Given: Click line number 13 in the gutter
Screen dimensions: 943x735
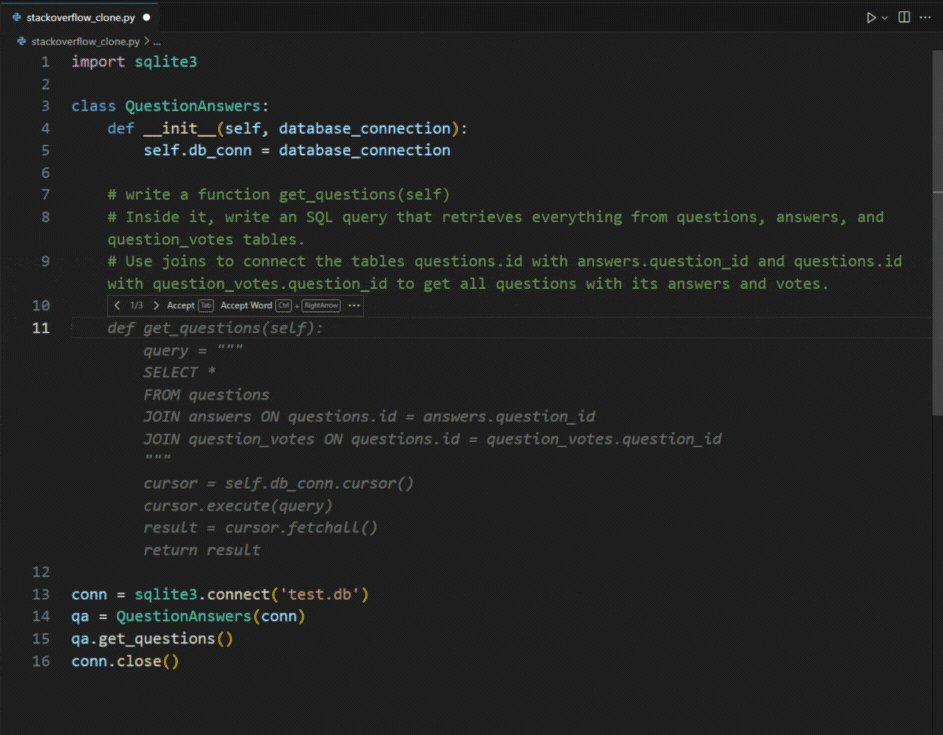Looking at the screenshot, I should coord(41,594).
